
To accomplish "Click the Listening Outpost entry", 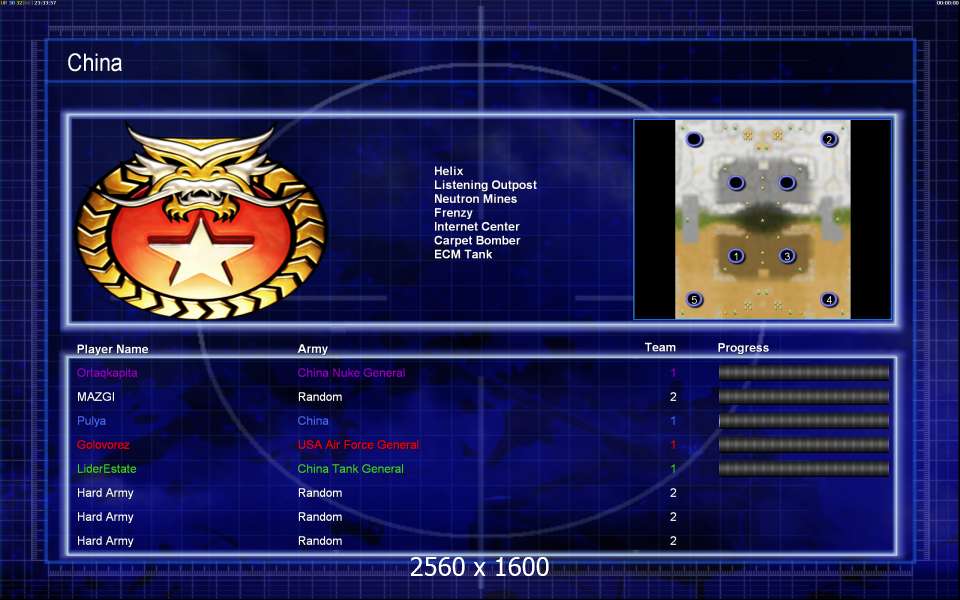I will click(485, 185).
